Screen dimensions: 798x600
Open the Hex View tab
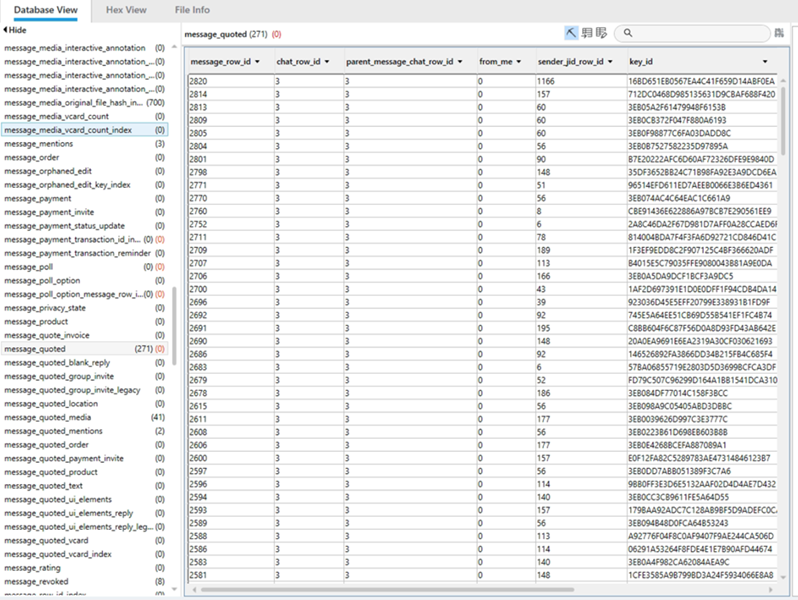[x=126, y=10]
